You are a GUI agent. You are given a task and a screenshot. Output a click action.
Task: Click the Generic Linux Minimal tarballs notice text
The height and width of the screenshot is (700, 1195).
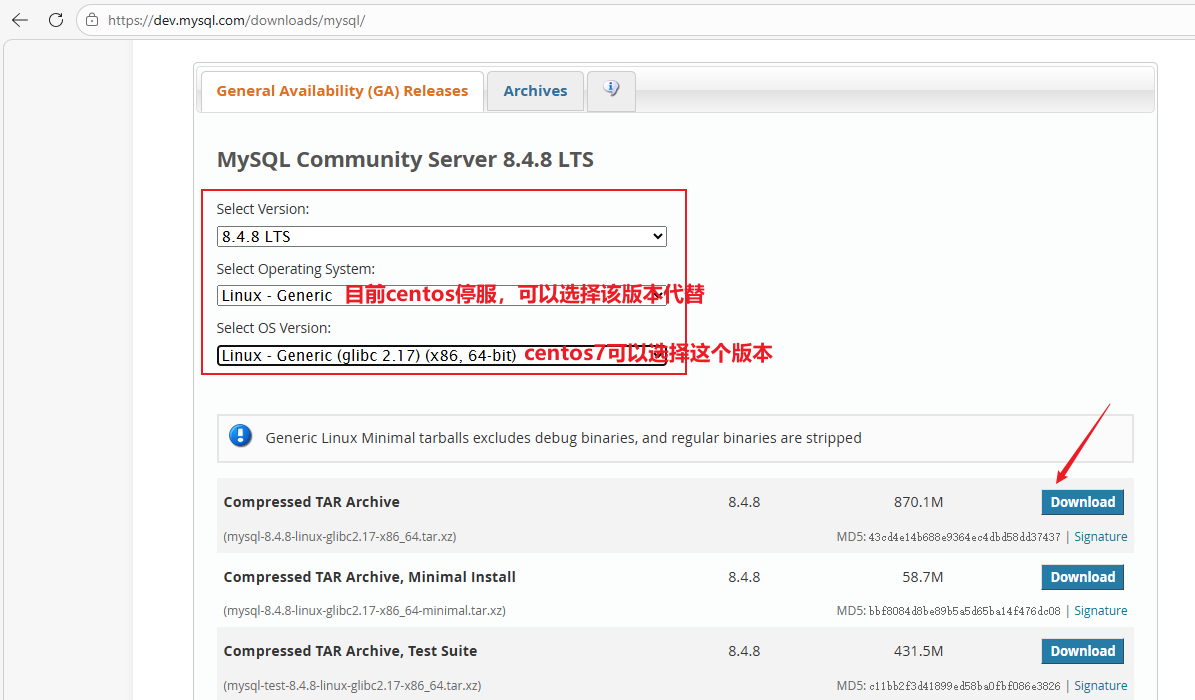[x=563, y=438]
